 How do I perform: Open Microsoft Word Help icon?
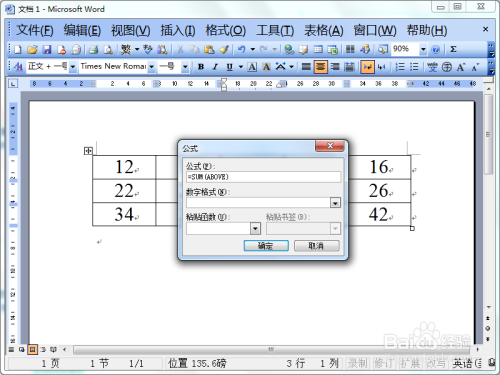click(x=436, y=50)
